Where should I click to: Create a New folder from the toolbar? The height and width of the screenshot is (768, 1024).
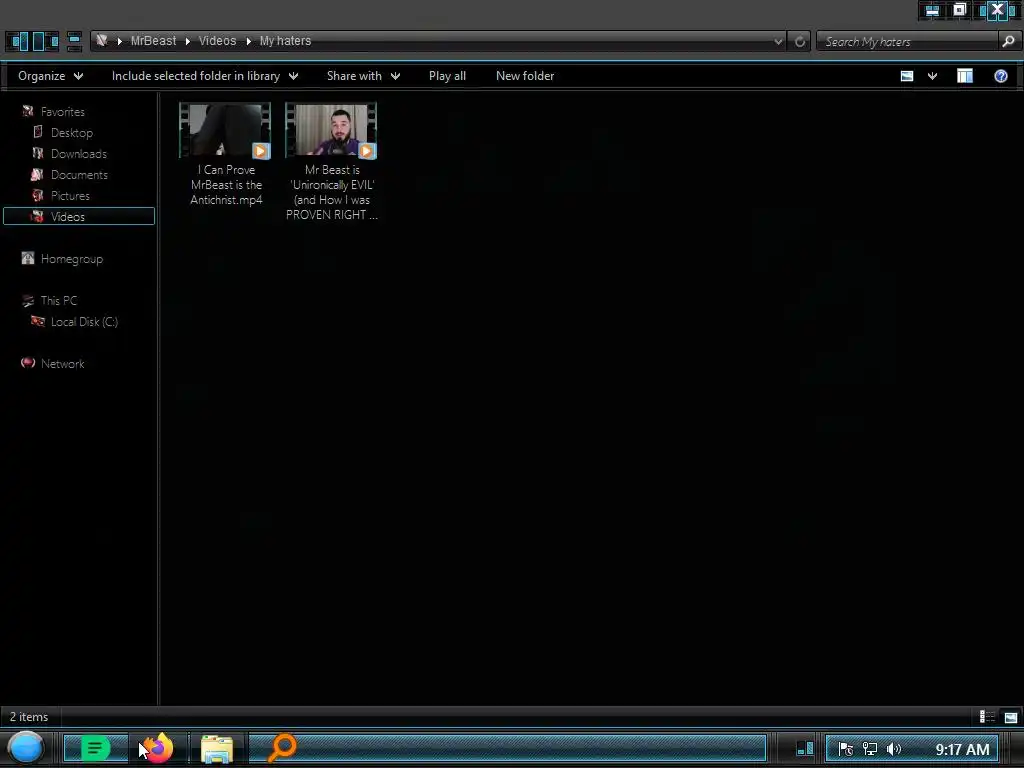pyautogui.click(x=525, y=76)
